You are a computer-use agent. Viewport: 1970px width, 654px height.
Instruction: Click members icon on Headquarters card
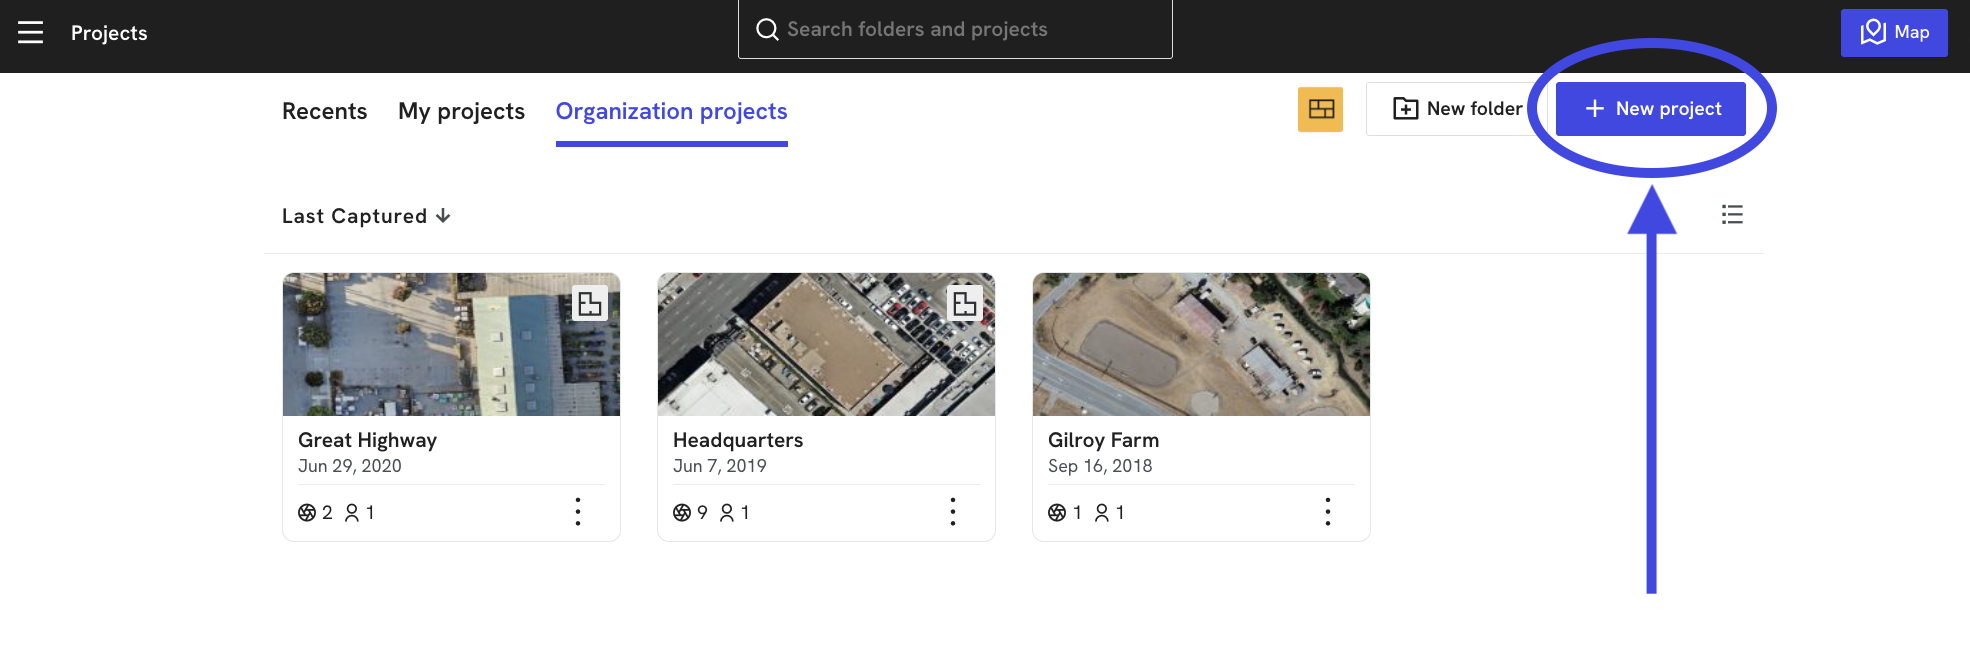point(727,513)
